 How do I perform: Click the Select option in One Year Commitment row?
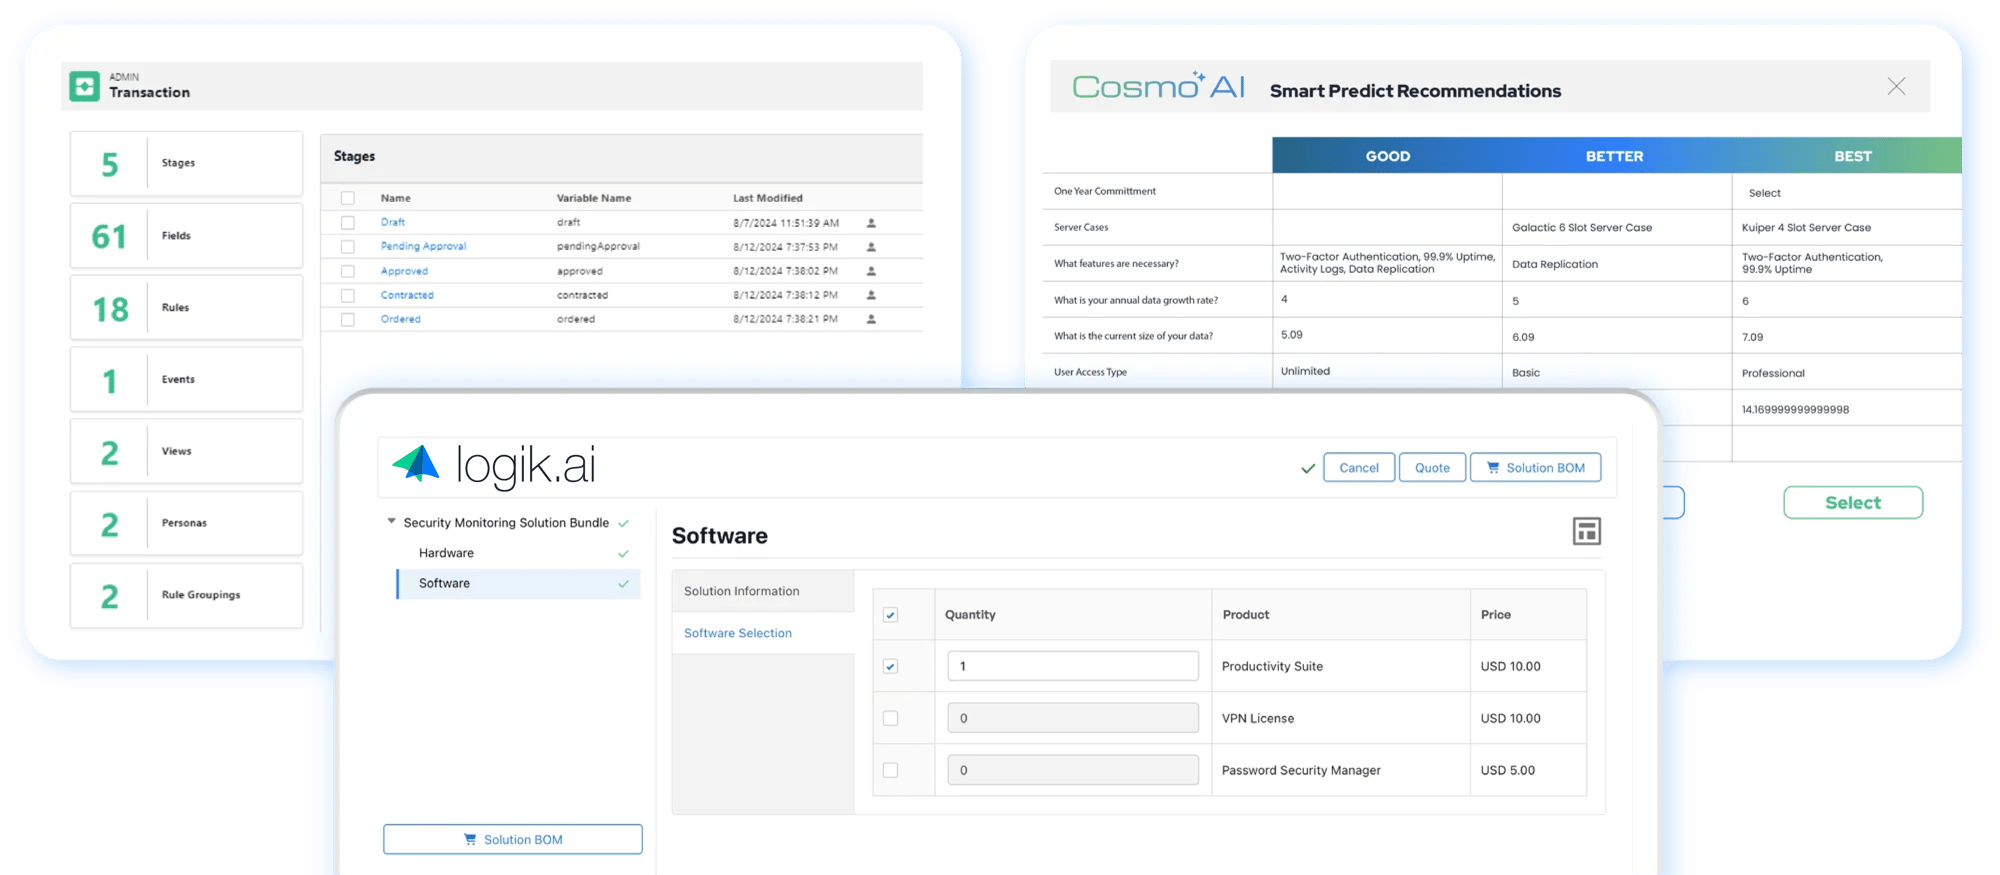tap(1765, 193)
